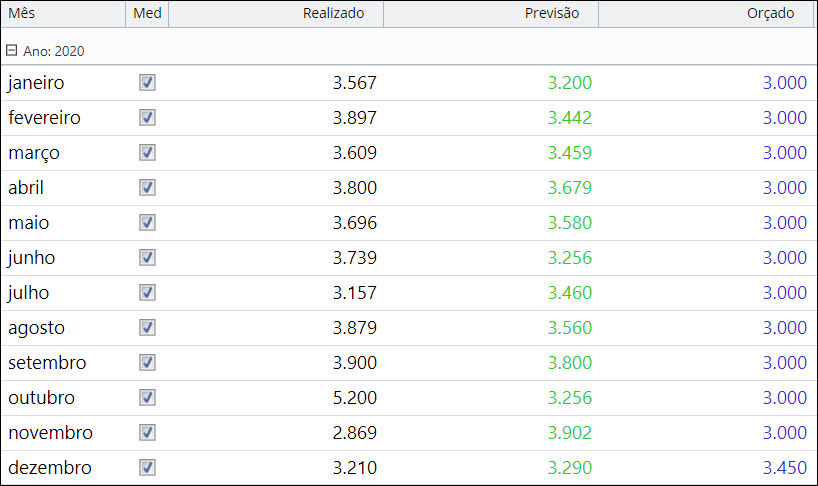Uncheck the dezembro Med checkbox
This screenshot has width=818, height=486.
point(147,467)
